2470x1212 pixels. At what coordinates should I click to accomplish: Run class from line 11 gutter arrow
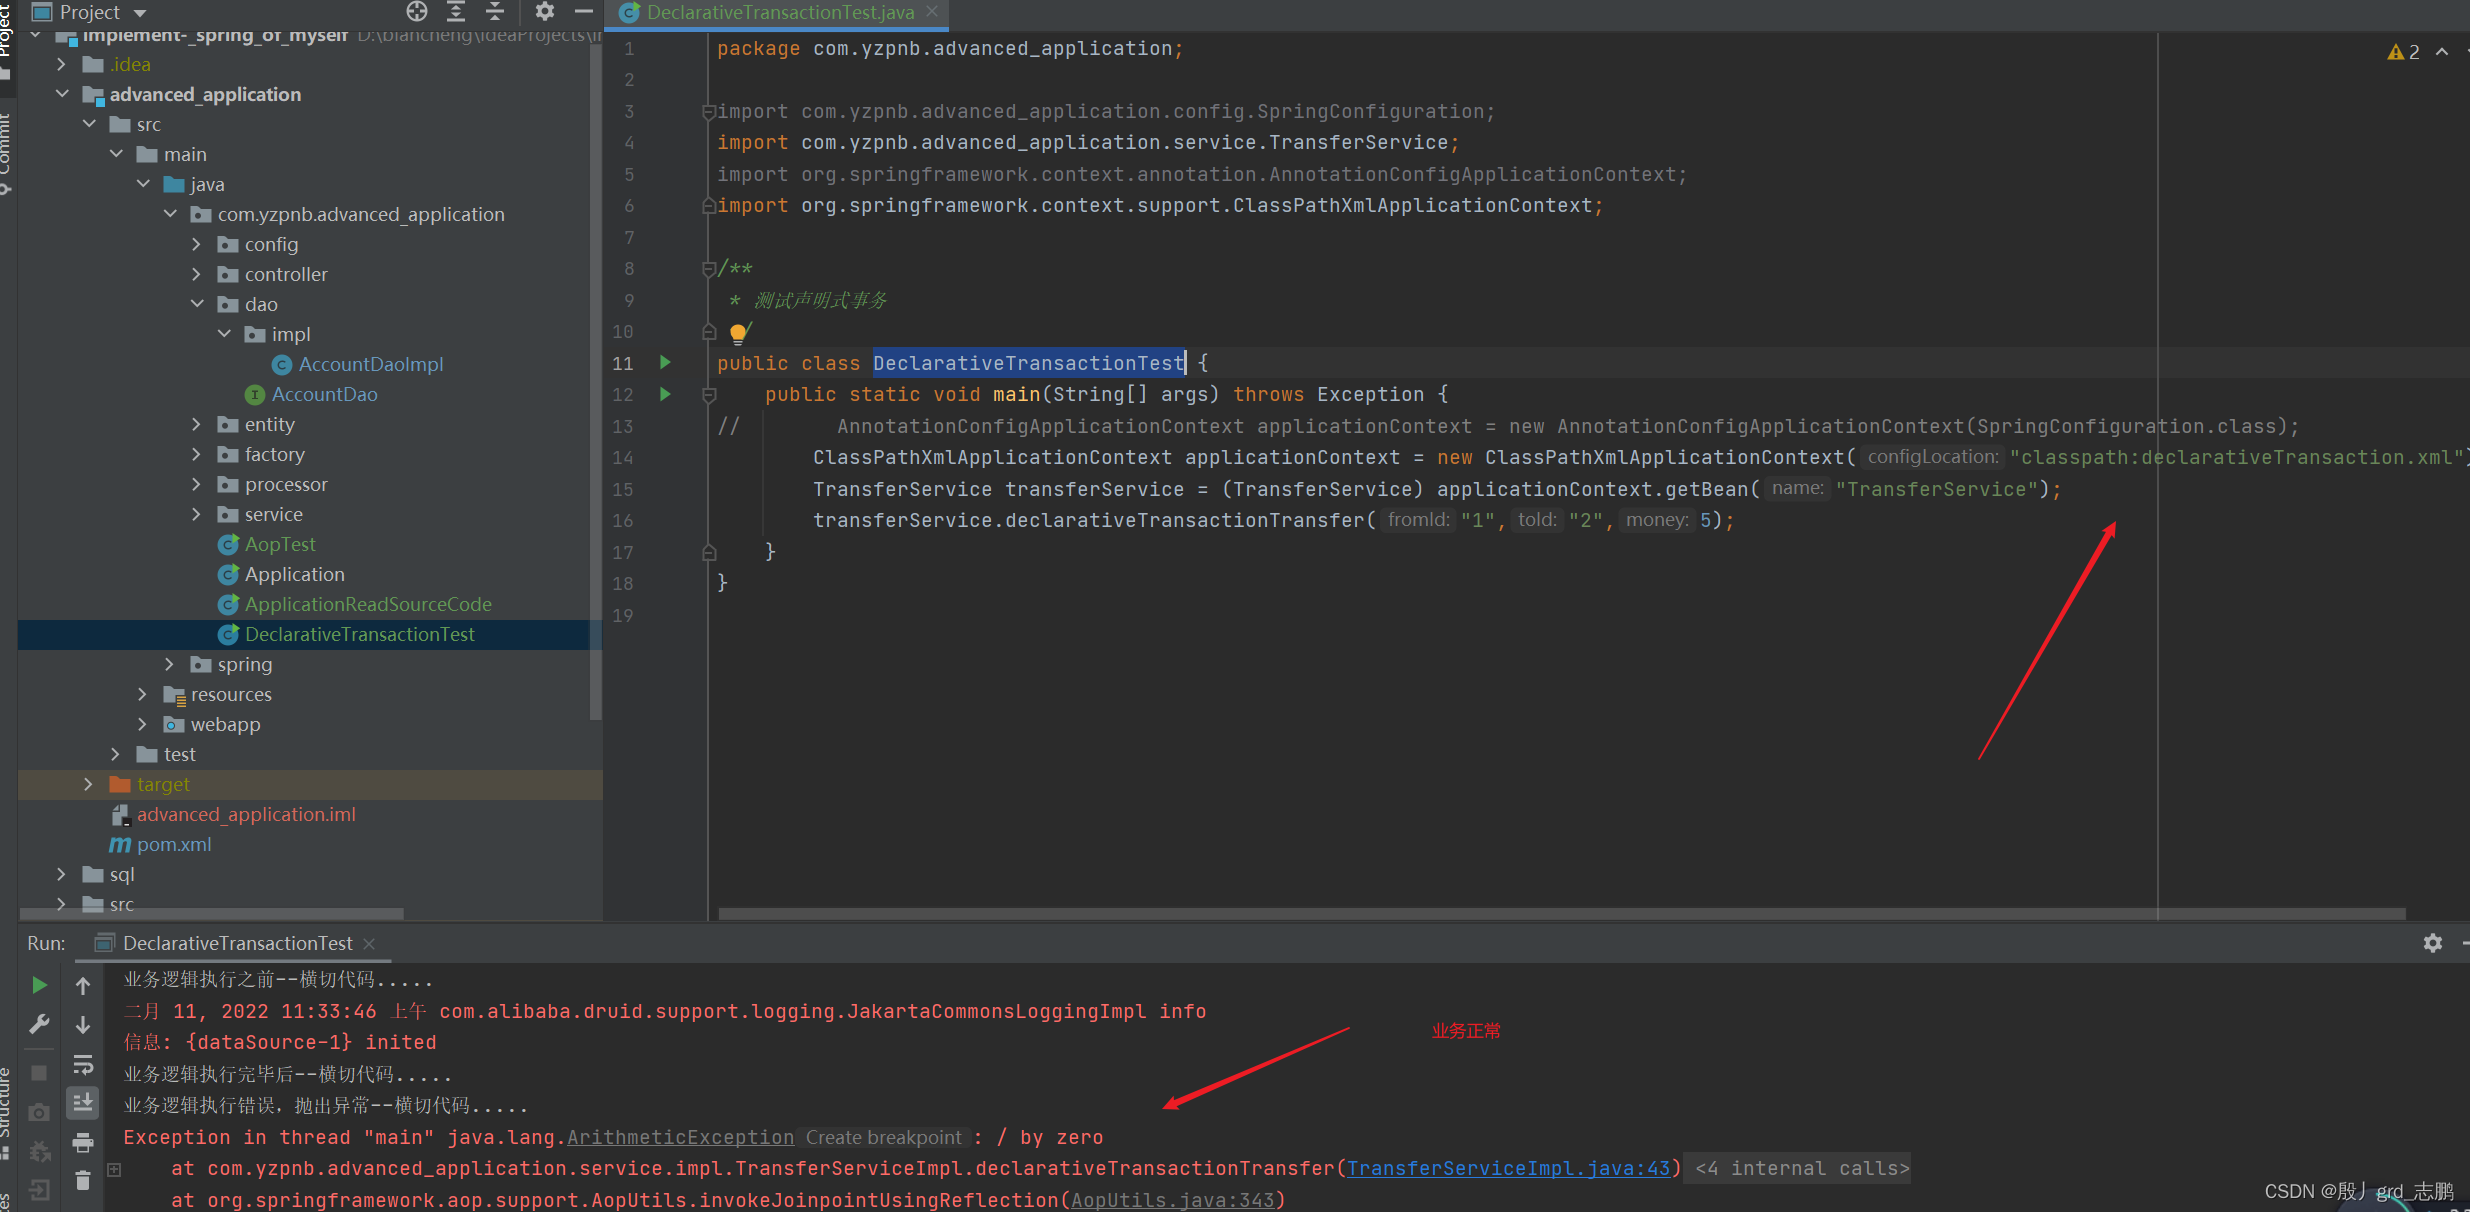point(665,363)
